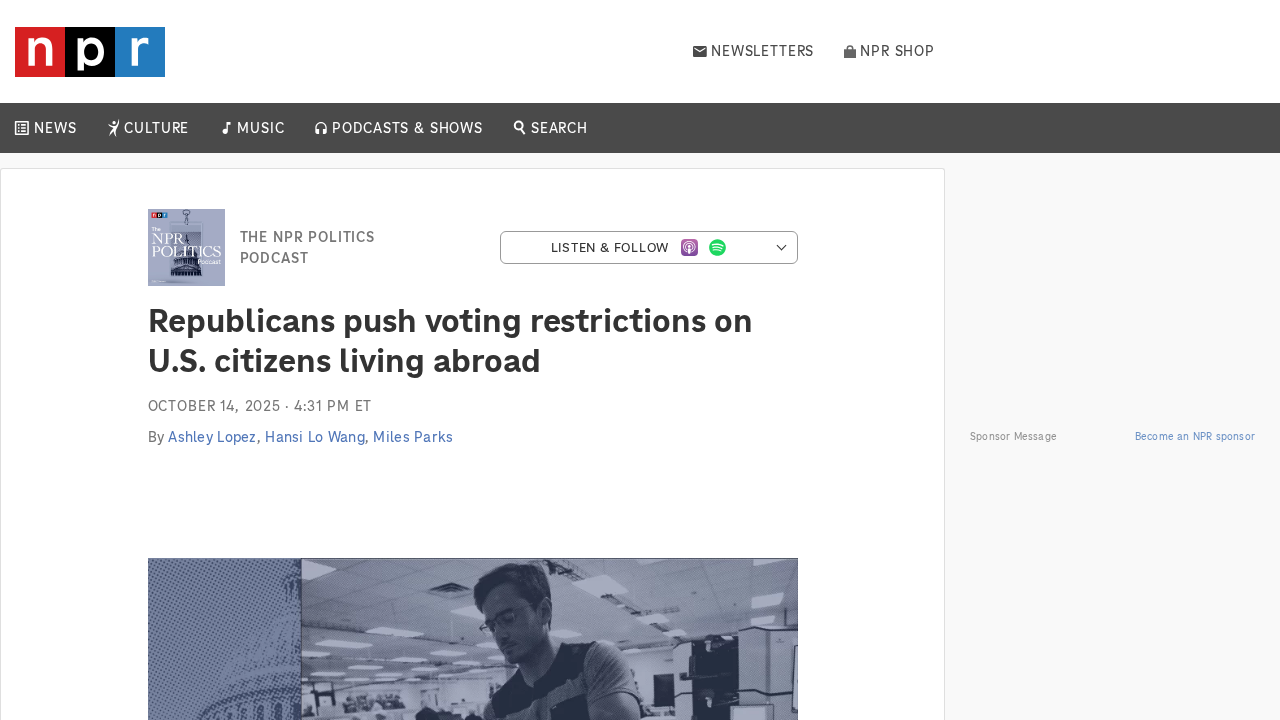The height and width of the screenshot is (720, 1280).
Task: Click the Music note icon
Action: [x=226, y=128]
